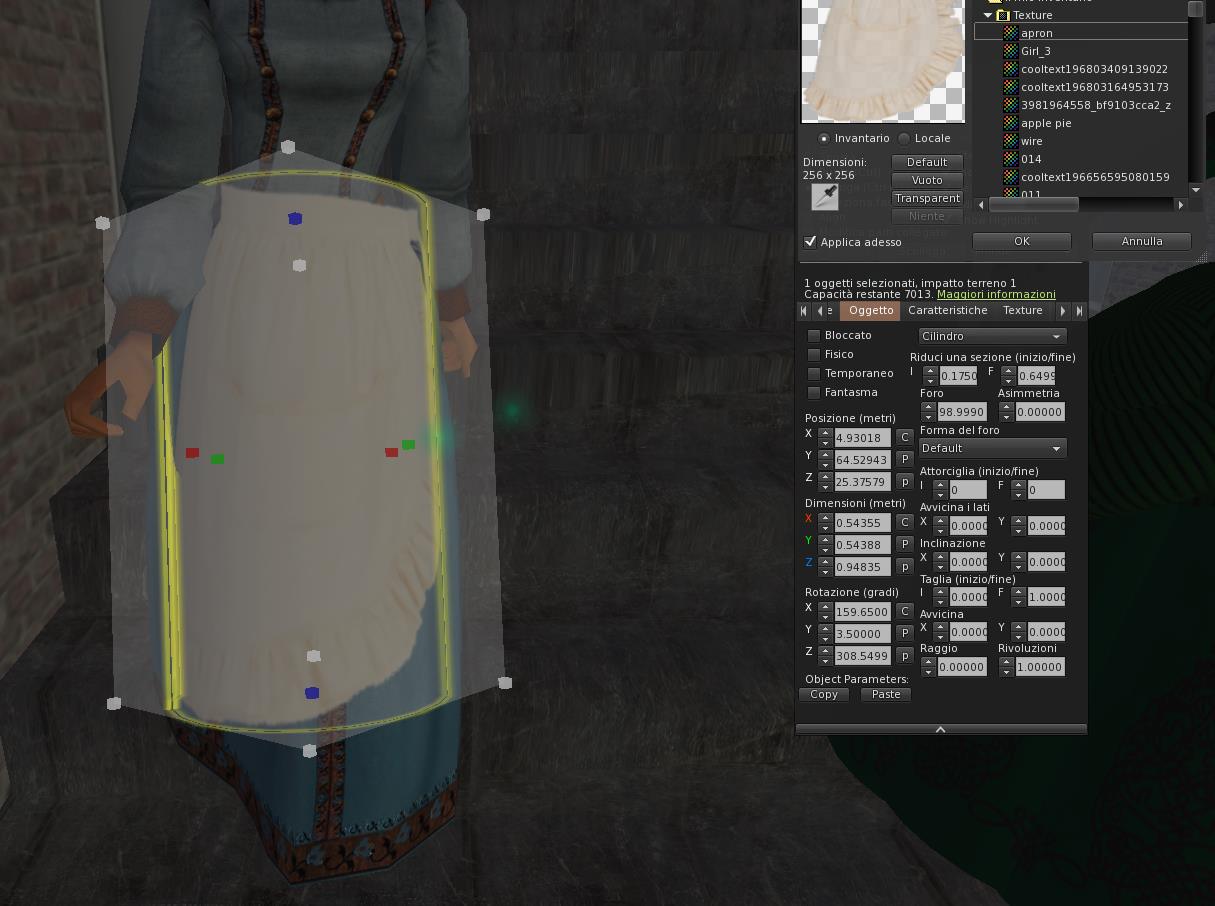Select the apron texture icon in inventory
The height and width of the screenshot is (906, 1215).
point(1010,33)
